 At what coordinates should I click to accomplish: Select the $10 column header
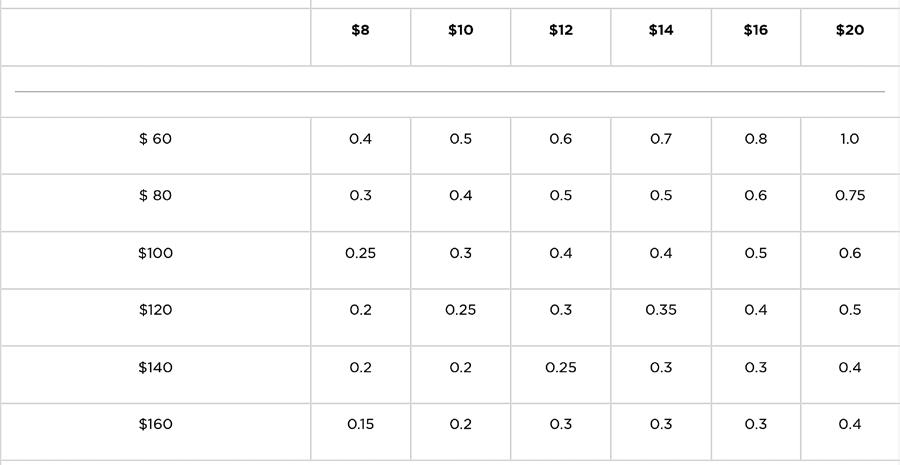pyautogui.click(x=460, y=30)
